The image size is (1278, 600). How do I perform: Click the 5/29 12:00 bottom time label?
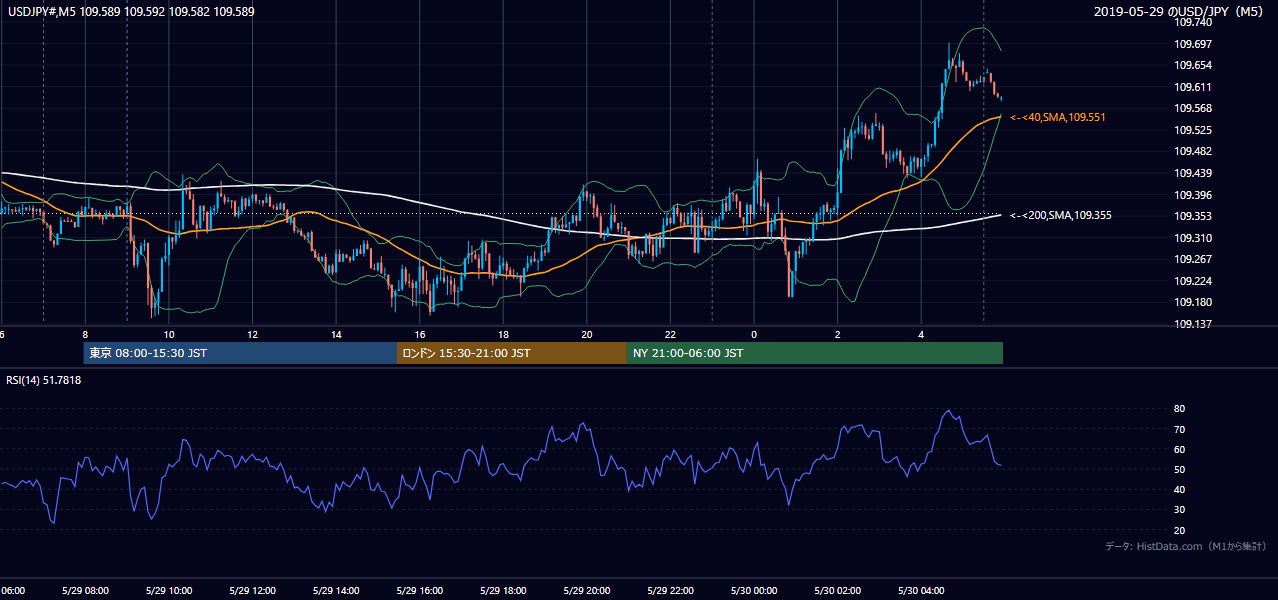pyautogui.click(x=252, y=591)
